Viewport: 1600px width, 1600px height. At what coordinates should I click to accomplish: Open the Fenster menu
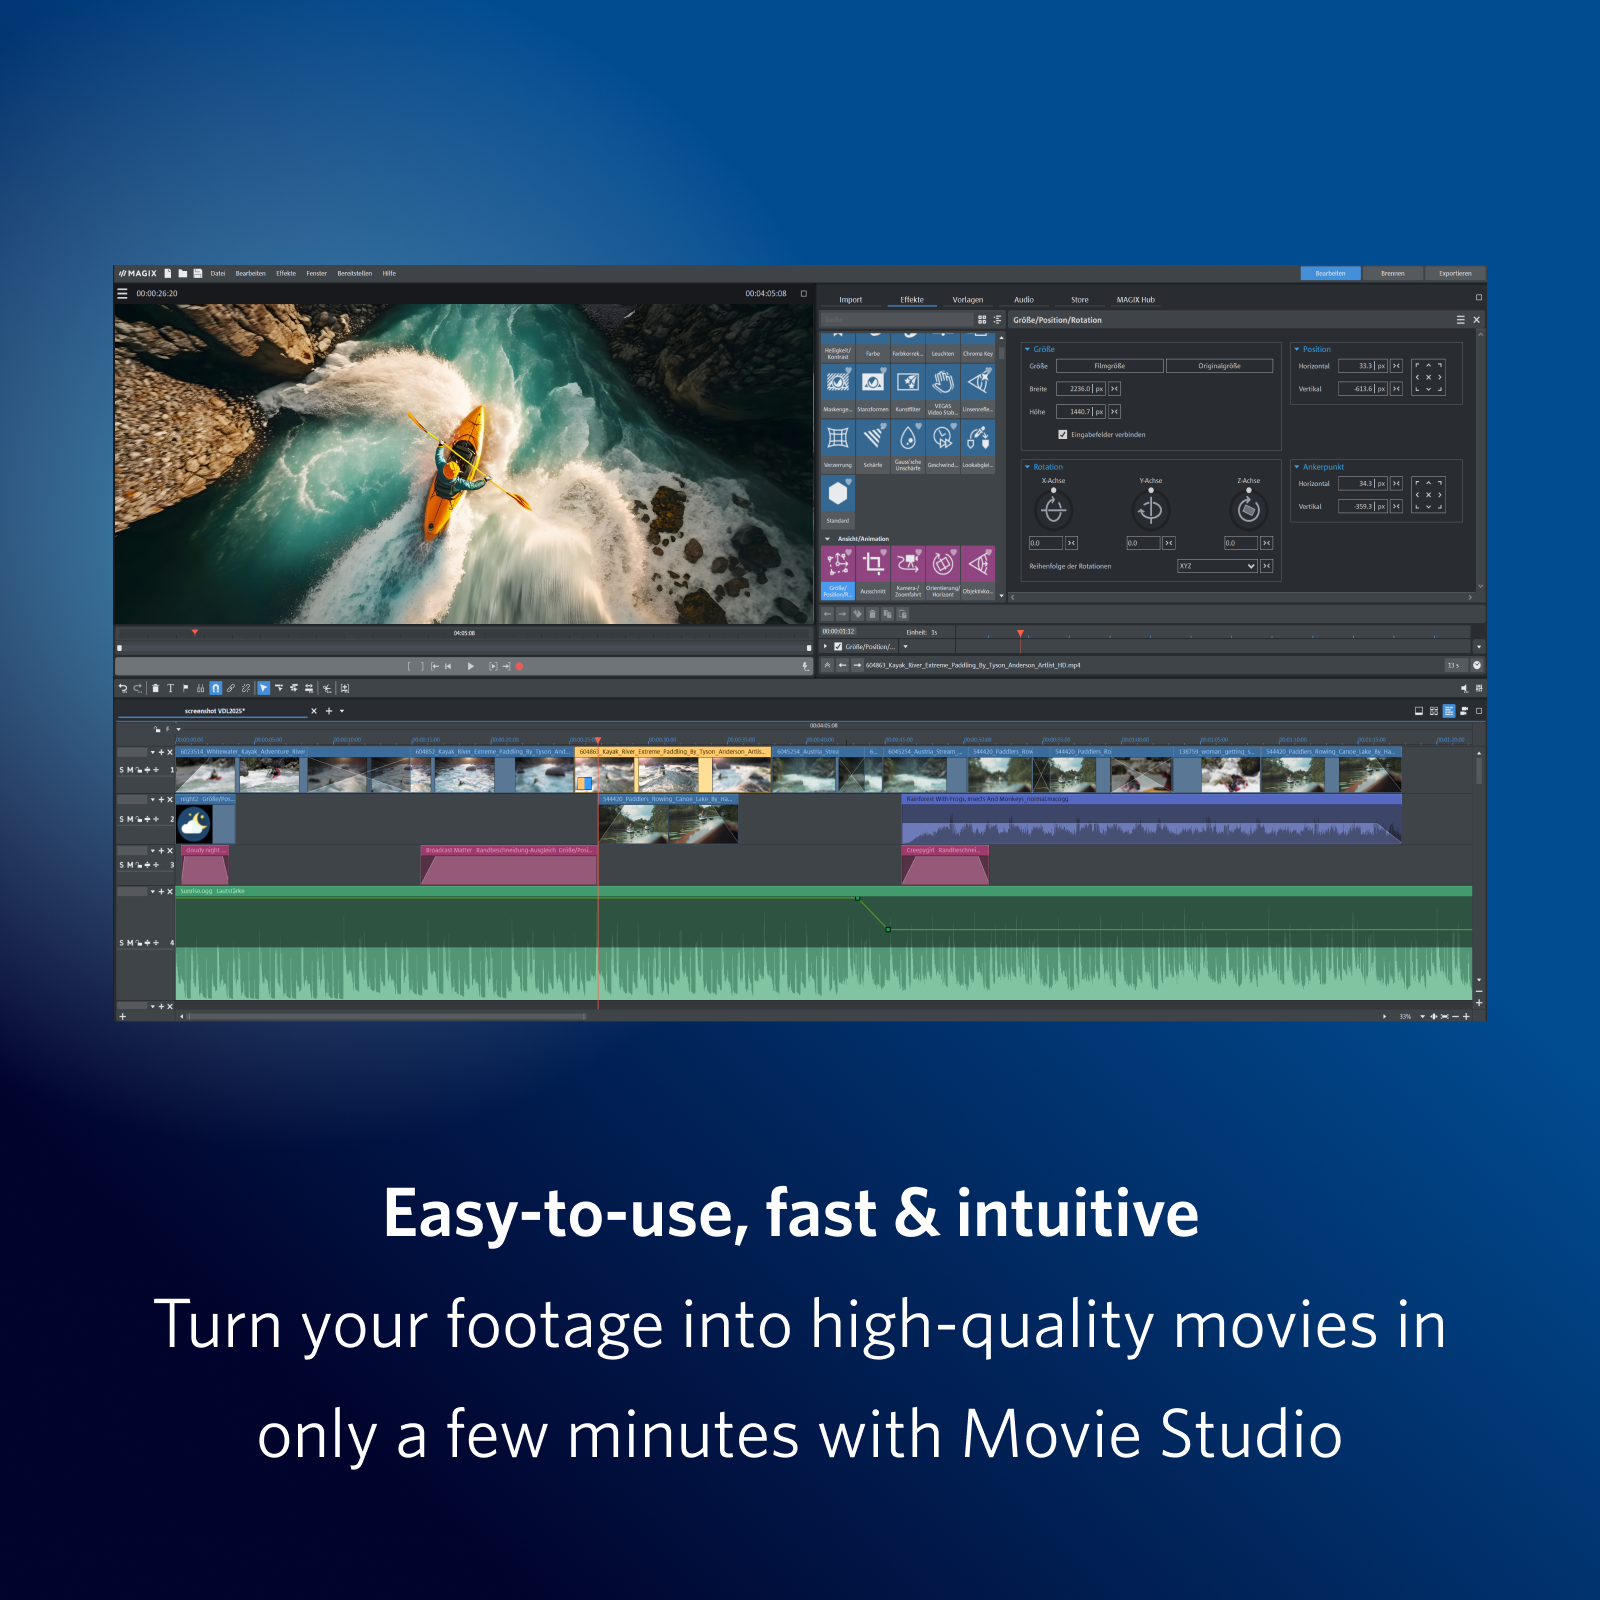317,273
